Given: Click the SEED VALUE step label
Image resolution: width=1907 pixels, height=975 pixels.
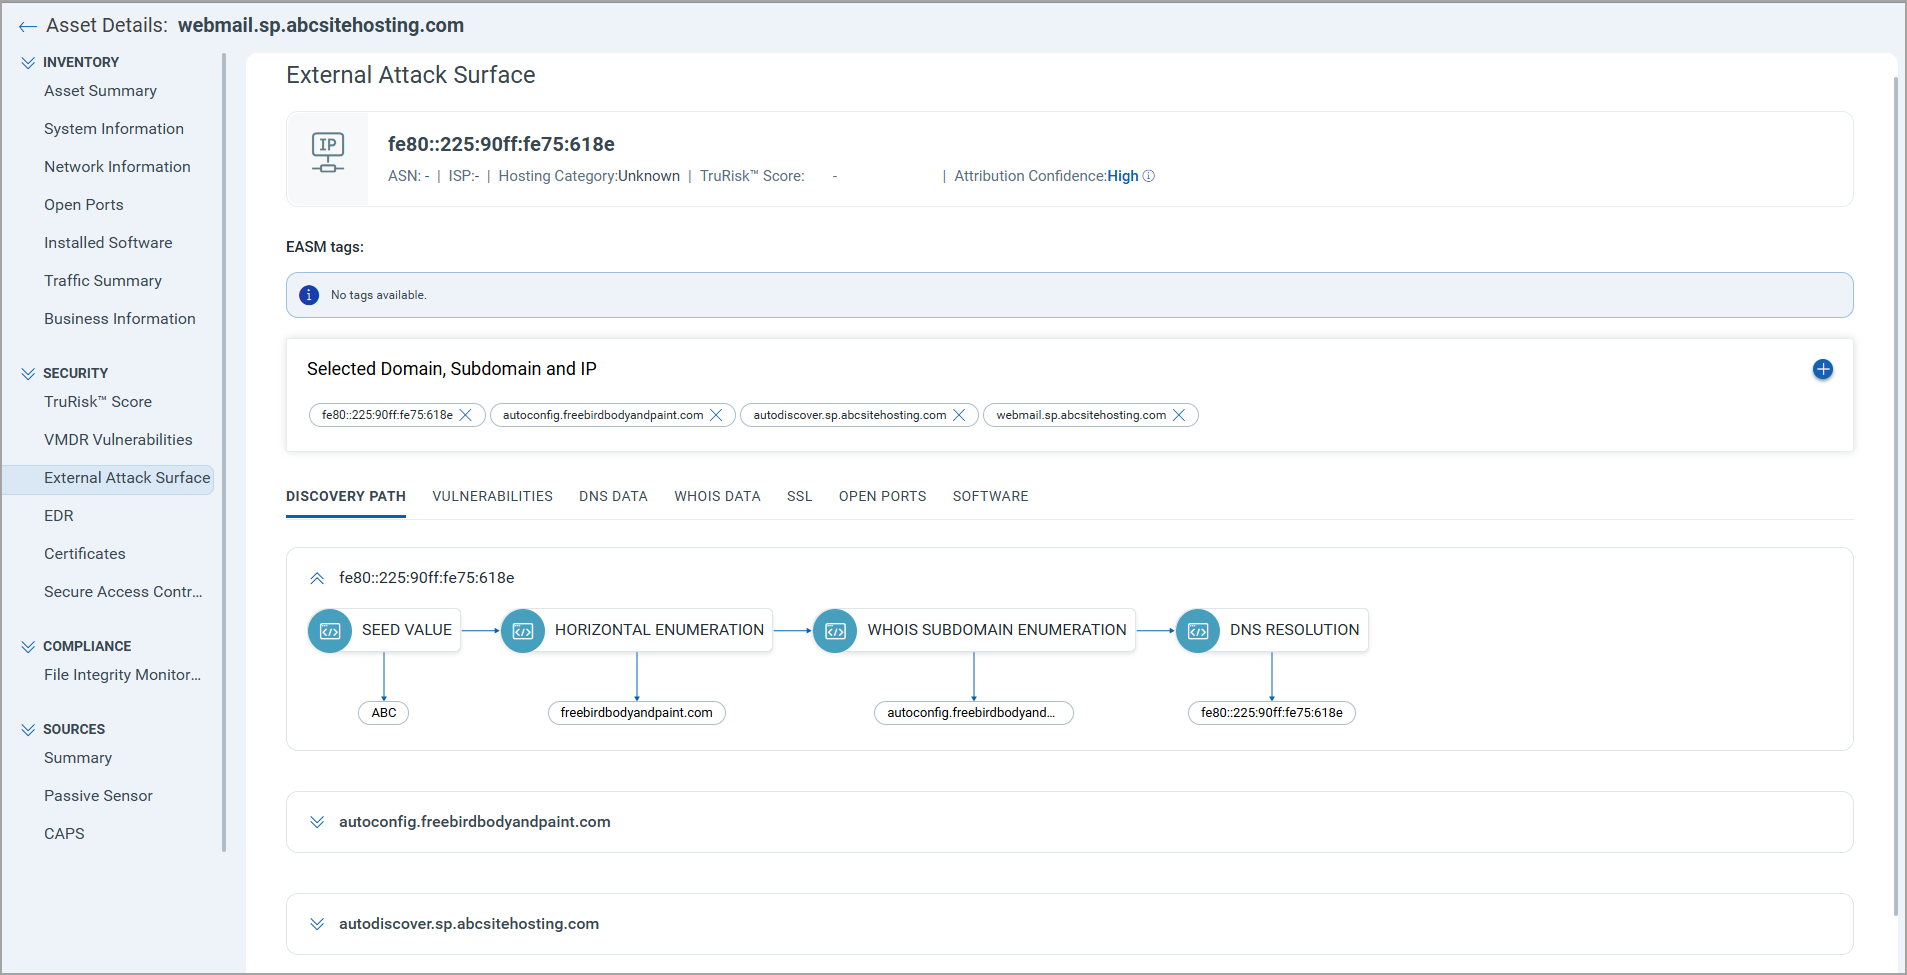Looking at the screenshot, I should coord(407,630).
